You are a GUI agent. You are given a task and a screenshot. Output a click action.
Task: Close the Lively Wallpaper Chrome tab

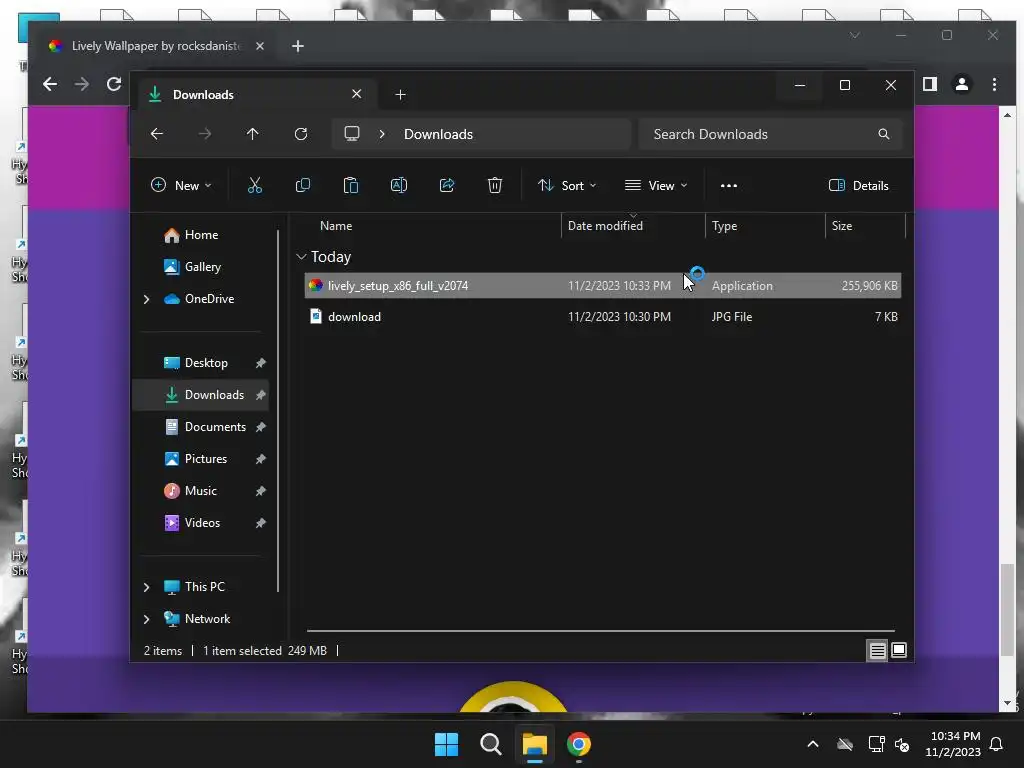pos(260,46)
